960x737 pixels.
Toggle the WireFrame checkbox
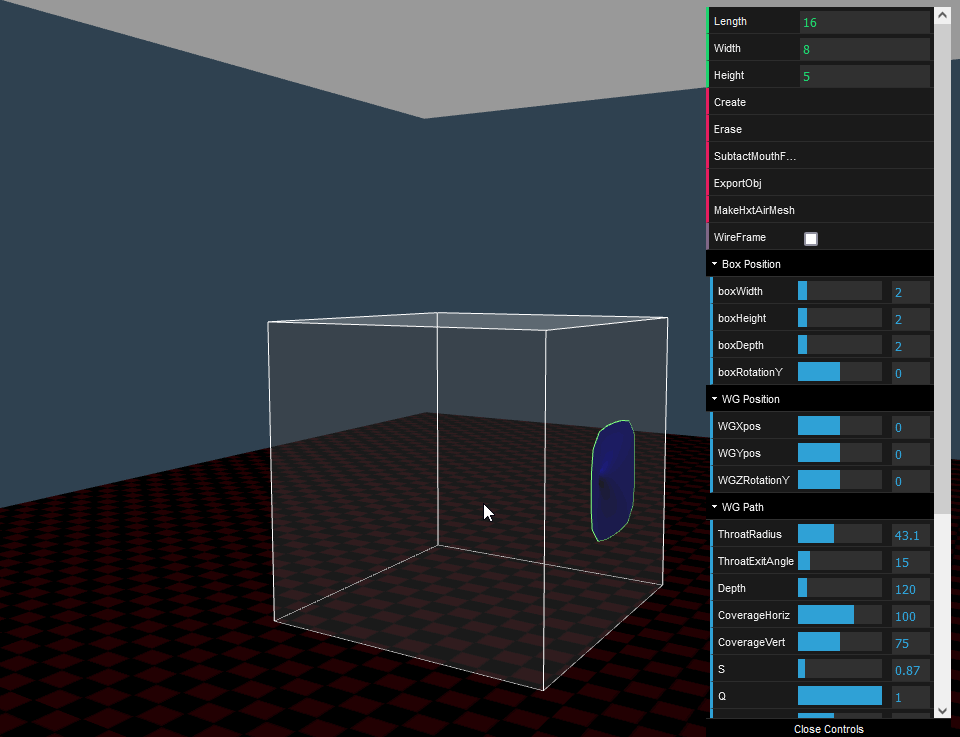pyautogui.click(x=811, y=238)
